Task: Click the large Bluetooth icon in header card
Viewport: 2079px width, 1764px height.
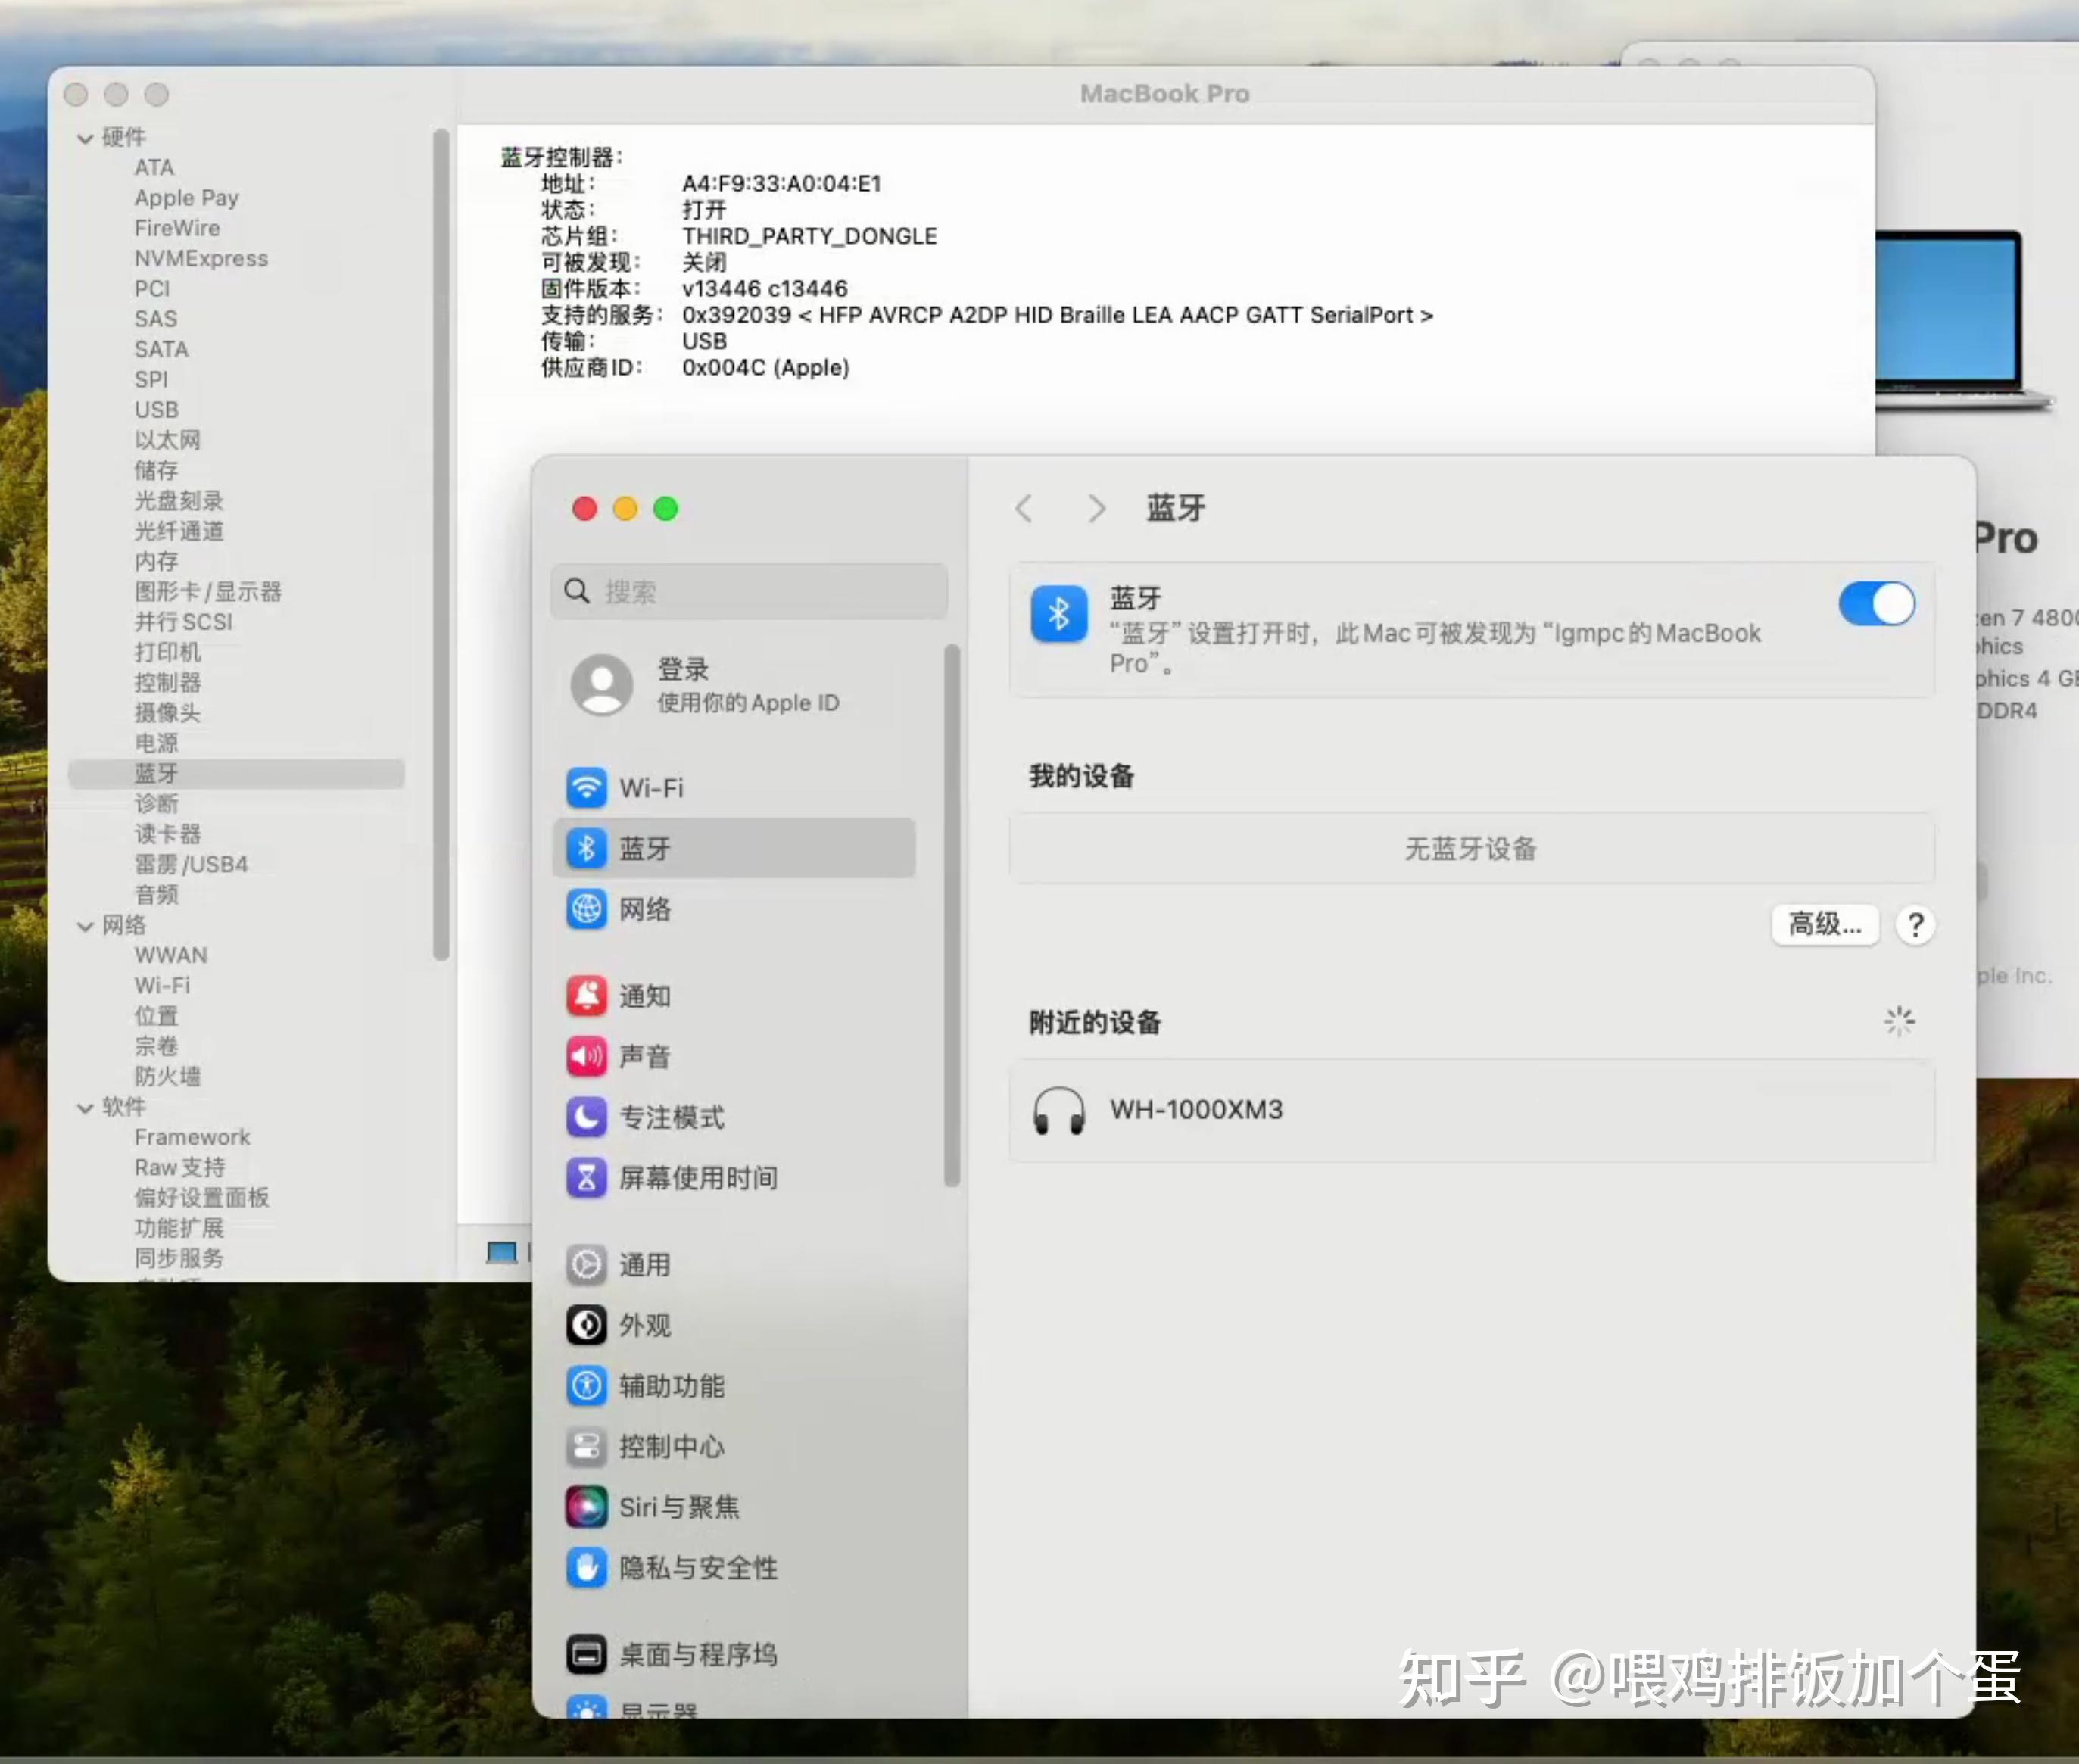Action: click(1059, 614)
